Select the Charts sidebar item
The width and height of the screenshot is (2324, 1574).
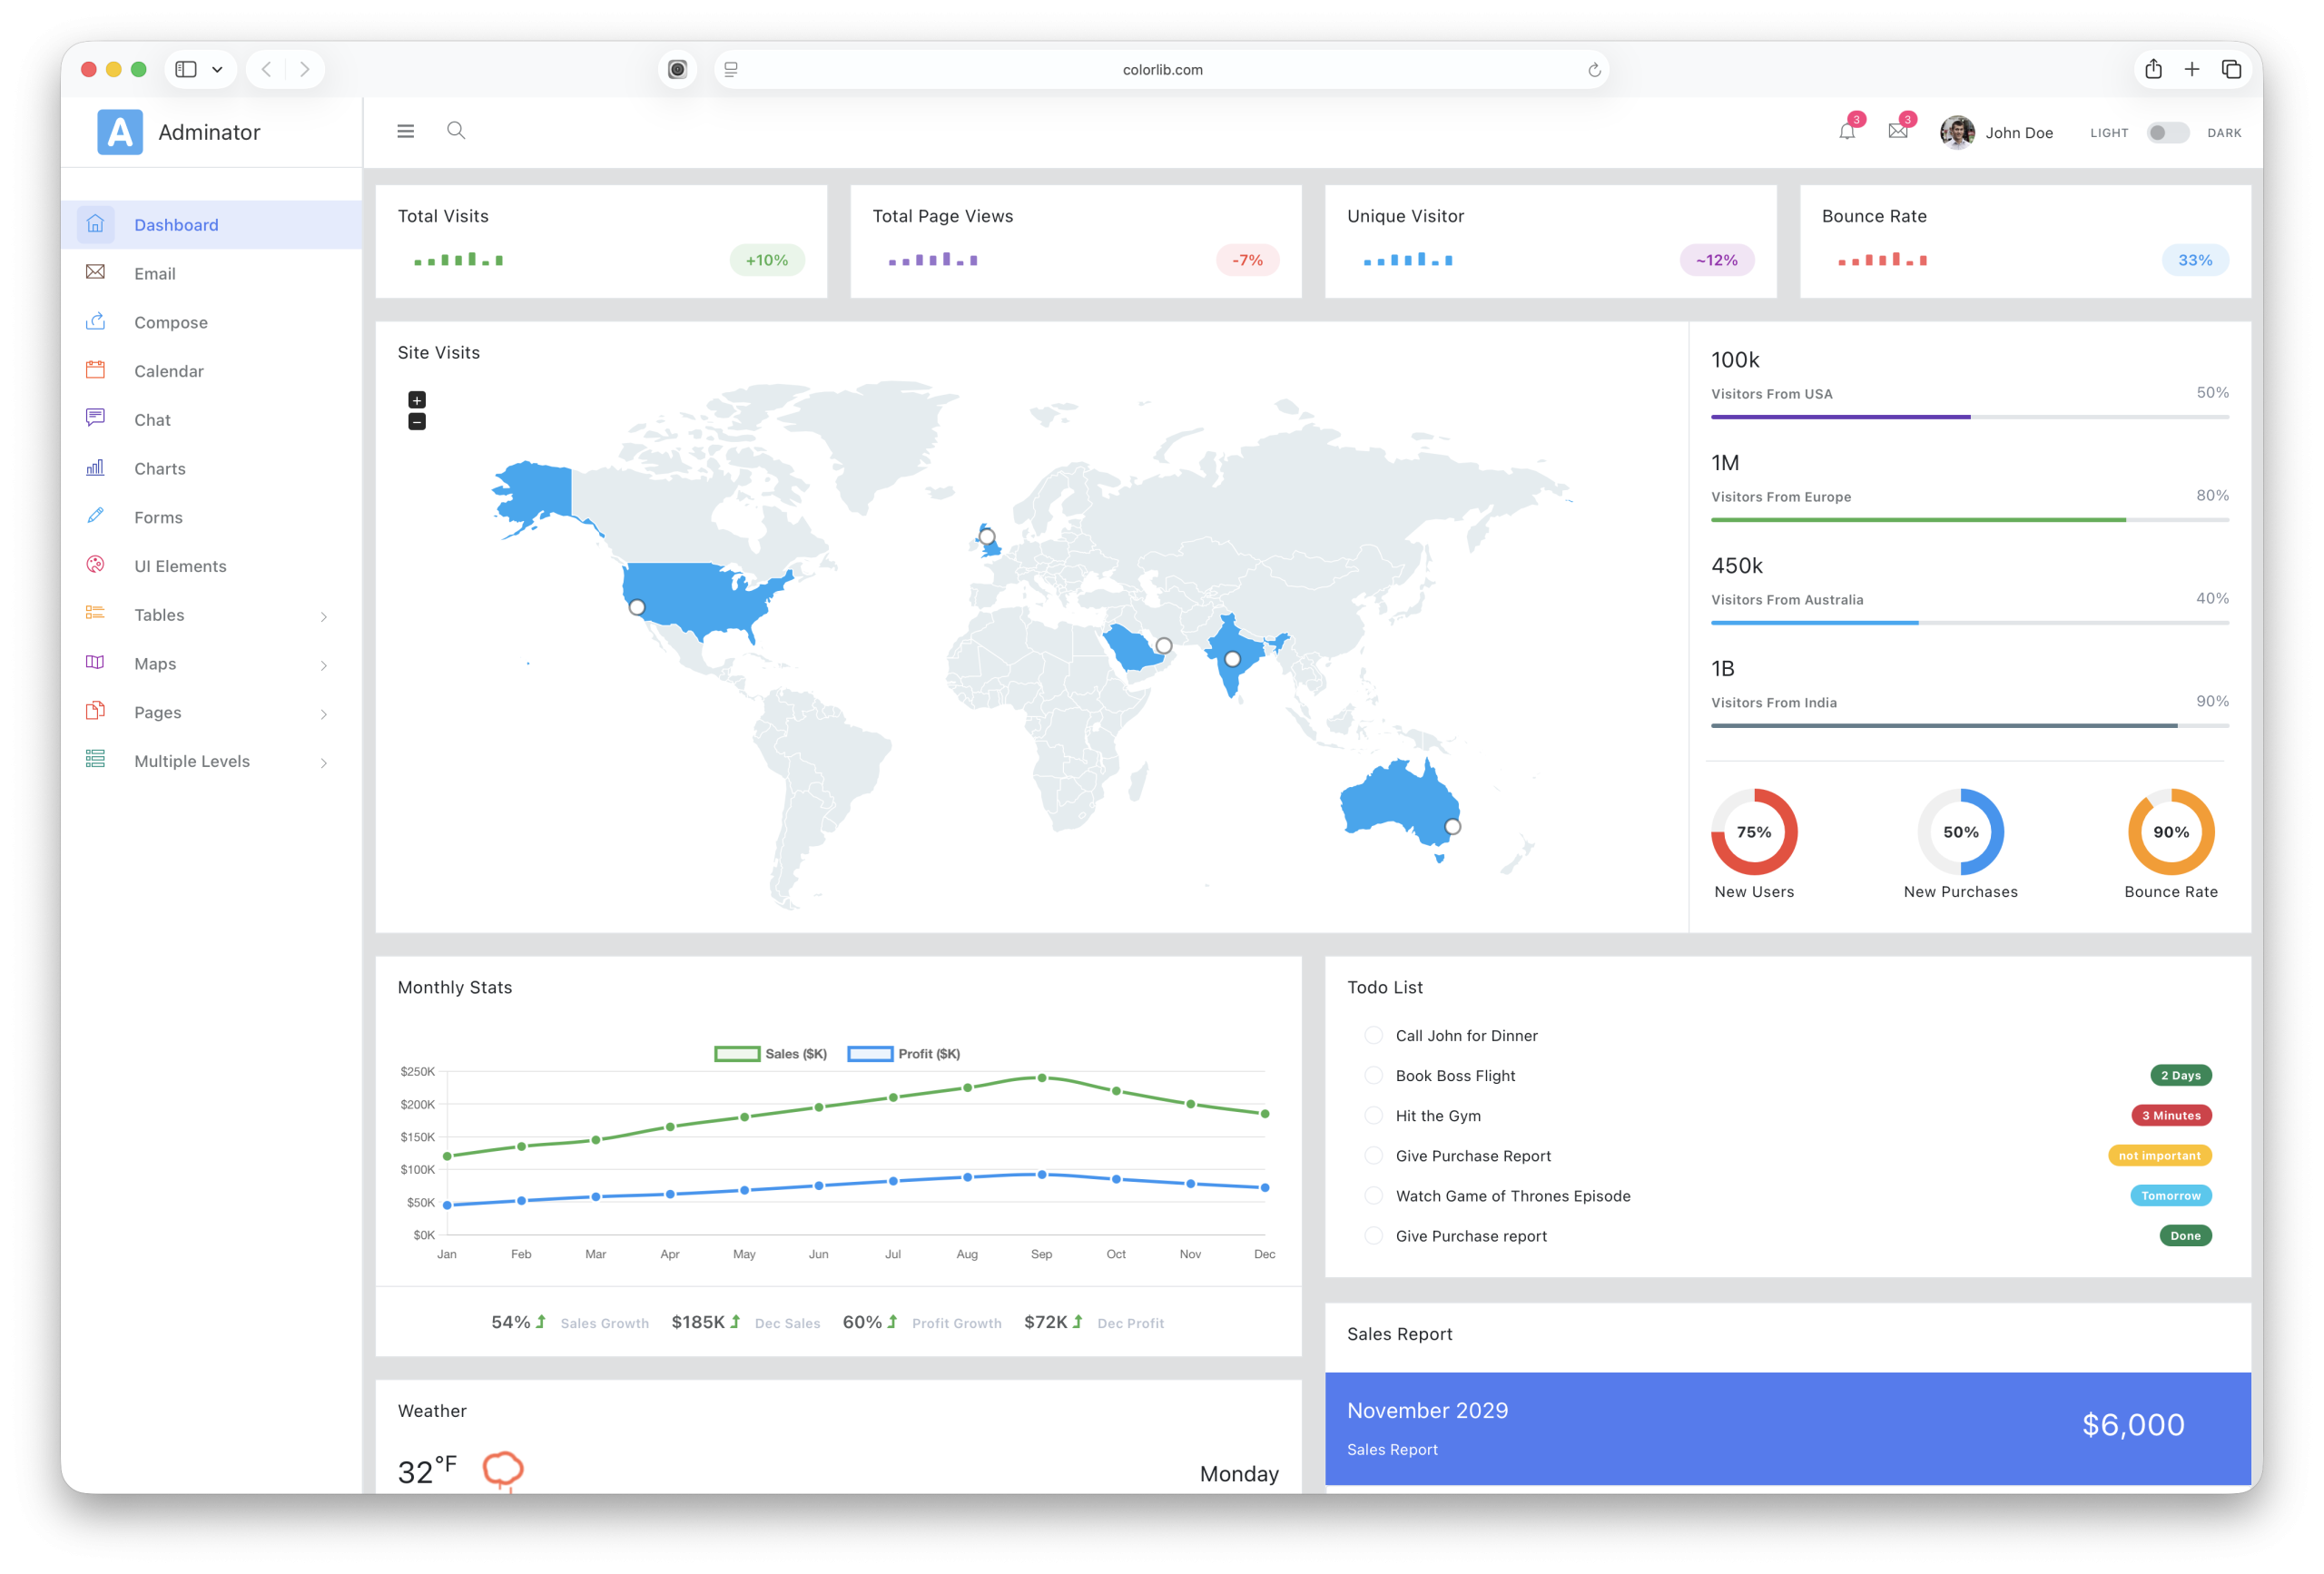tap(160, 468)
